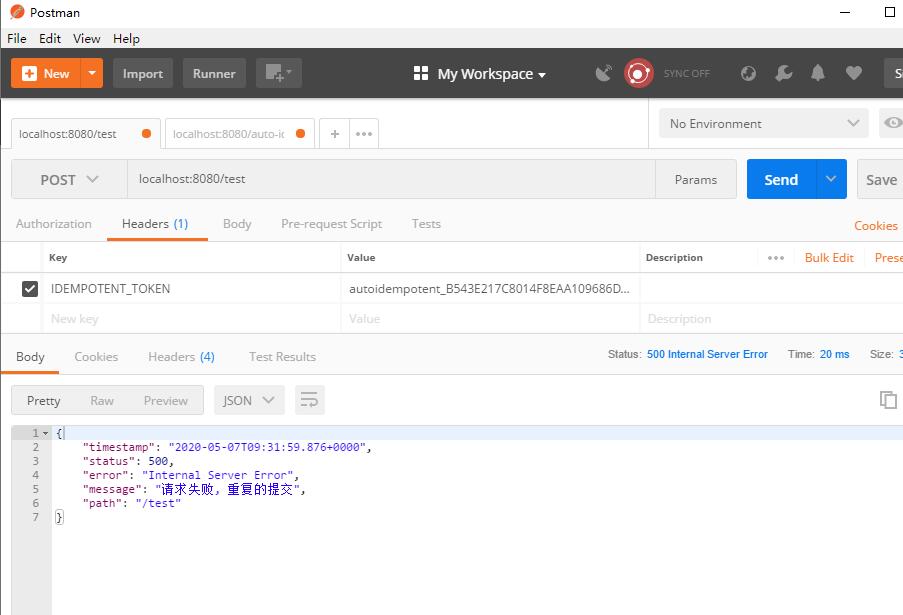
Task: Click the blue Send button
Action: coord(781,179)
